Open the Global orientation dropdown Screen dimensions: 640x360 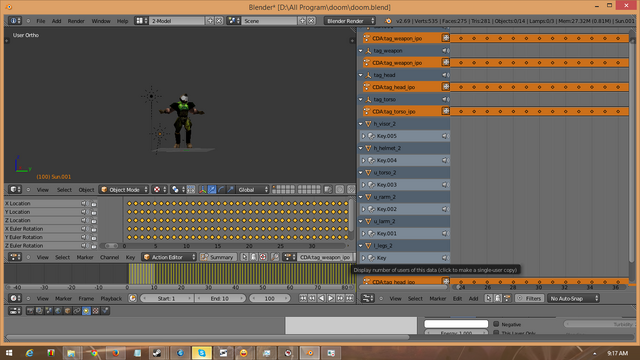(253, 189)
